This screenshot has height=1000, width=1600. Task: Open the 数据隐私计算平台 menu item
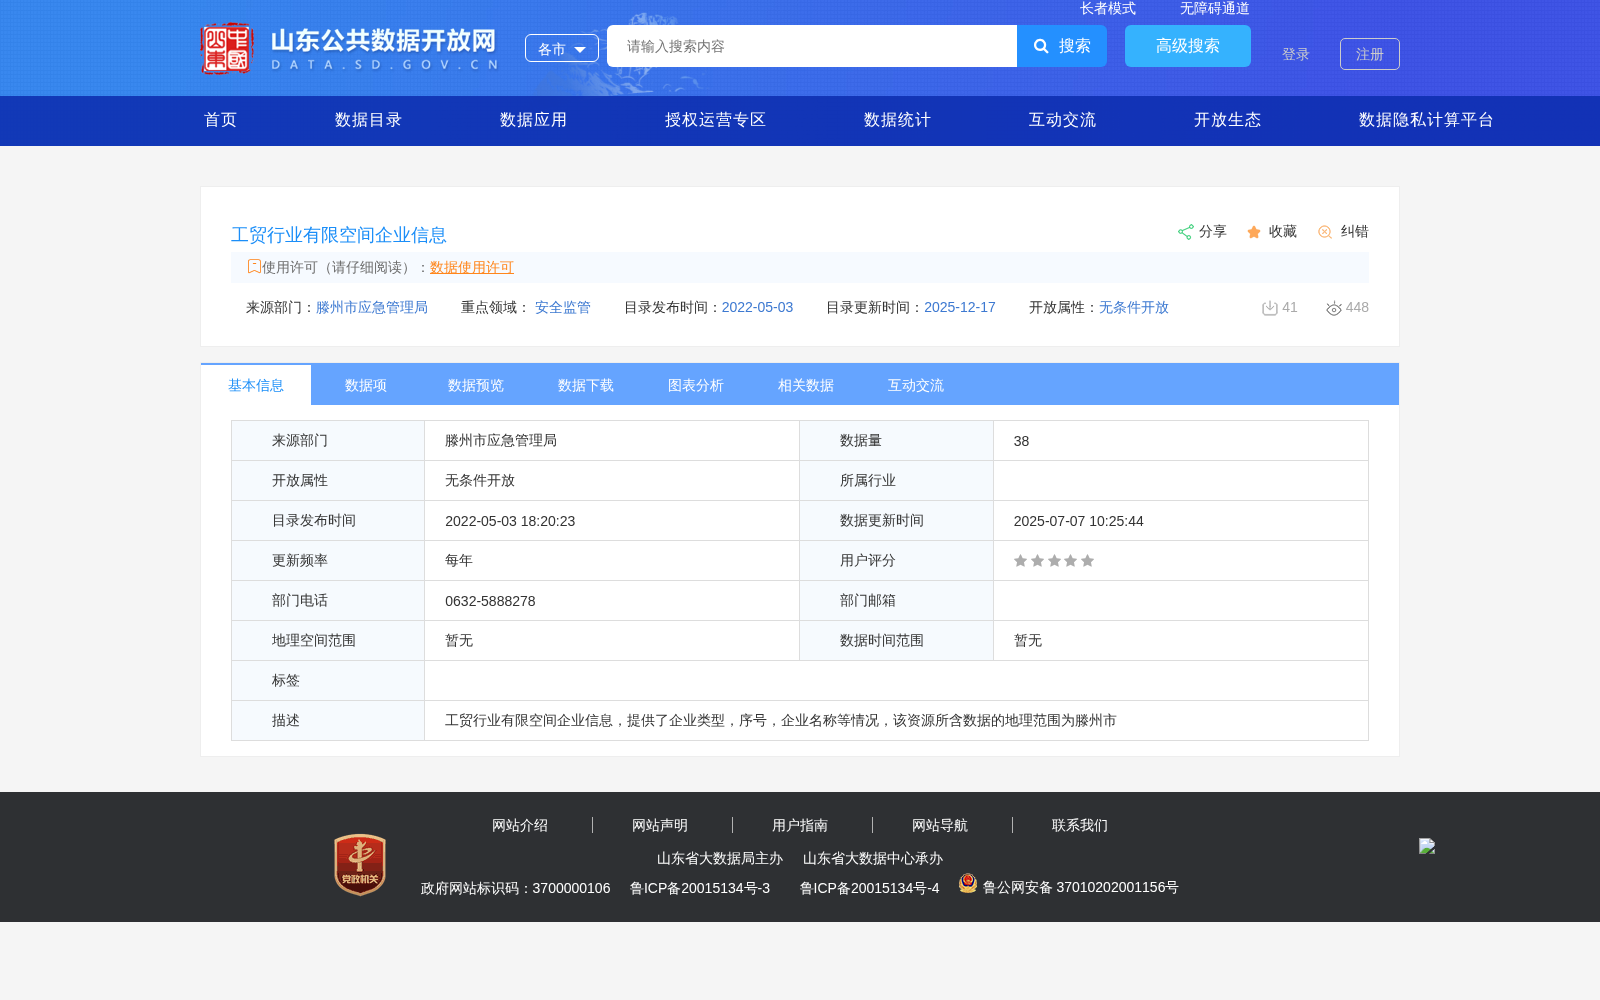click(1427, 120)
